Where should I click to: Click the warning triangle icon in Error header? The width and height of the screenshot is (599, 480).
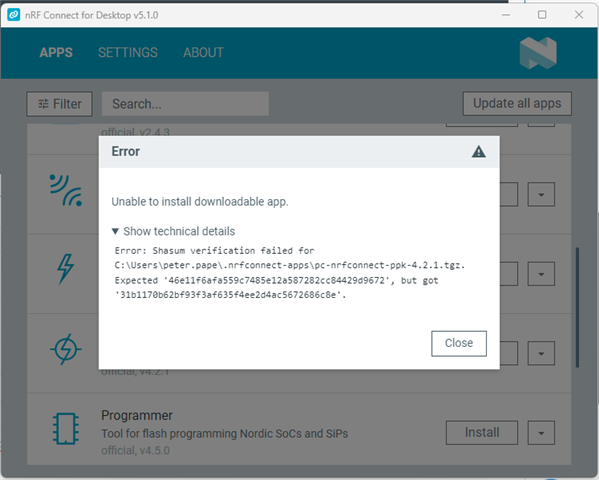click(478, 152)
